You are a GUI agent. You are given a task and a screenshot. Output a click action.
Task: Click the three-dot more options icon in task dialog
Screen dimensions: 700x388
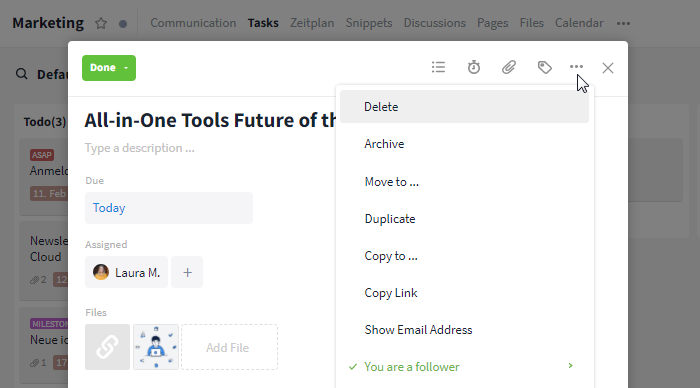click(576, 67)
